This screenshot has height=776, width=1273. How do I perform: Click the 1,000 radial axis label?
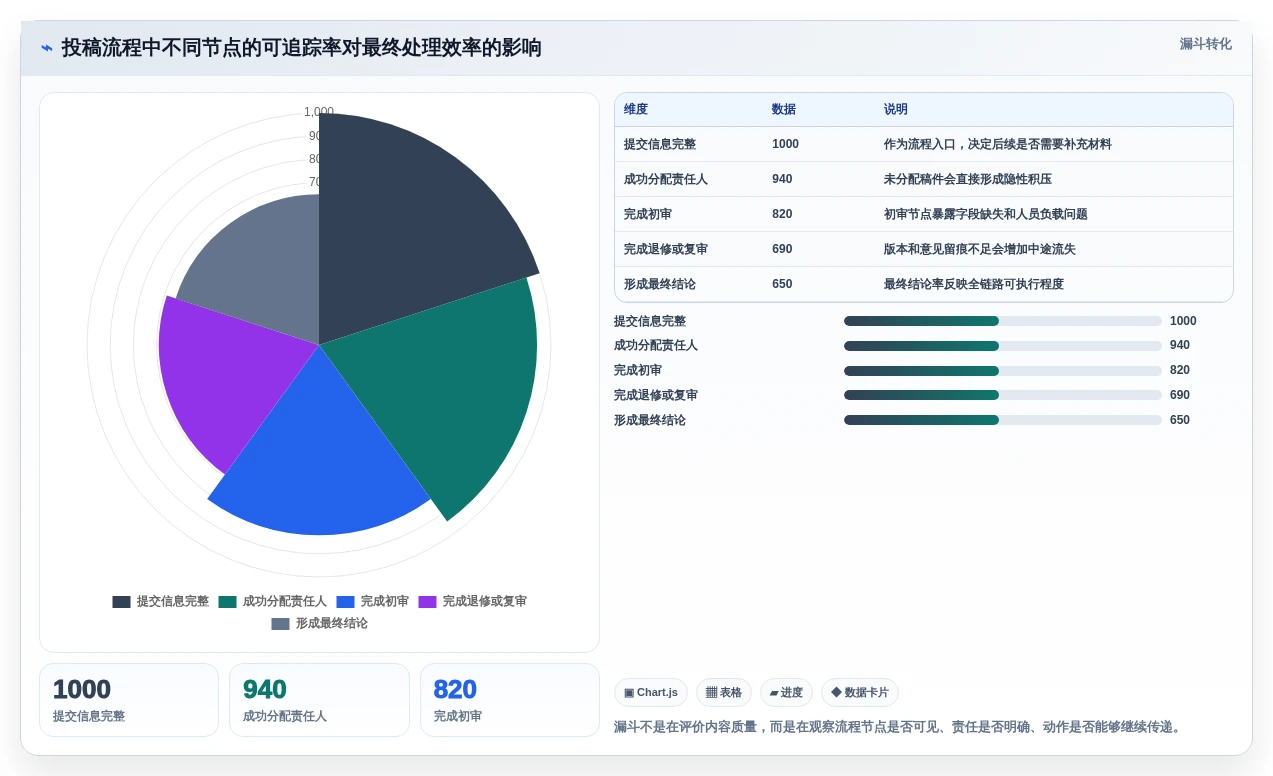pyautogui.click(x=319, y=112)
